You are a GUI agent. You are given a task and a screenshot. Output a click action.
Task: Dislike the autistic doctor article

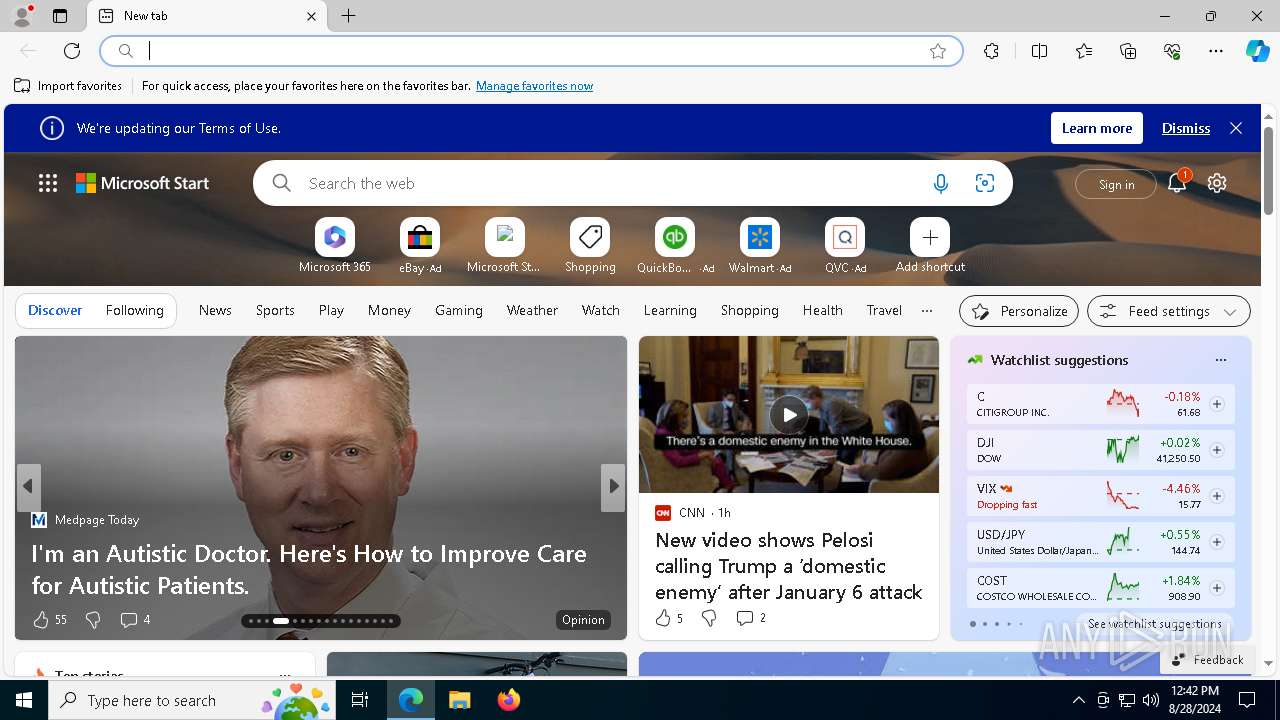coord(93,620)
